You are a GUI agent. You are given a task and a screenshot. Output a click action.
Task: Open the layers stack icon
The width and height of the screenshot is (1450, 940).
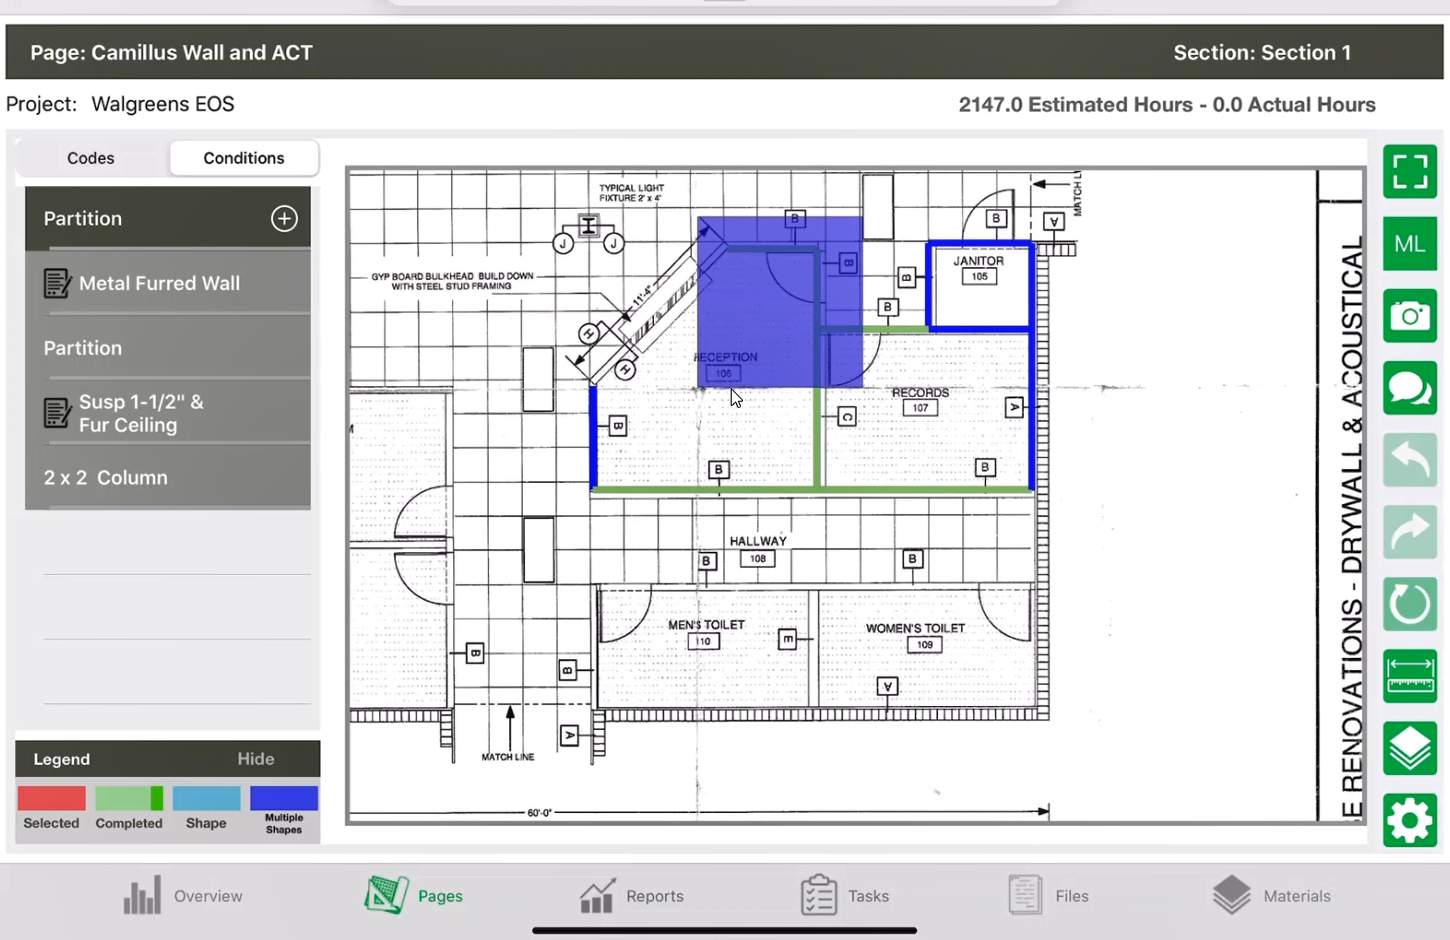coord(1409,748)
